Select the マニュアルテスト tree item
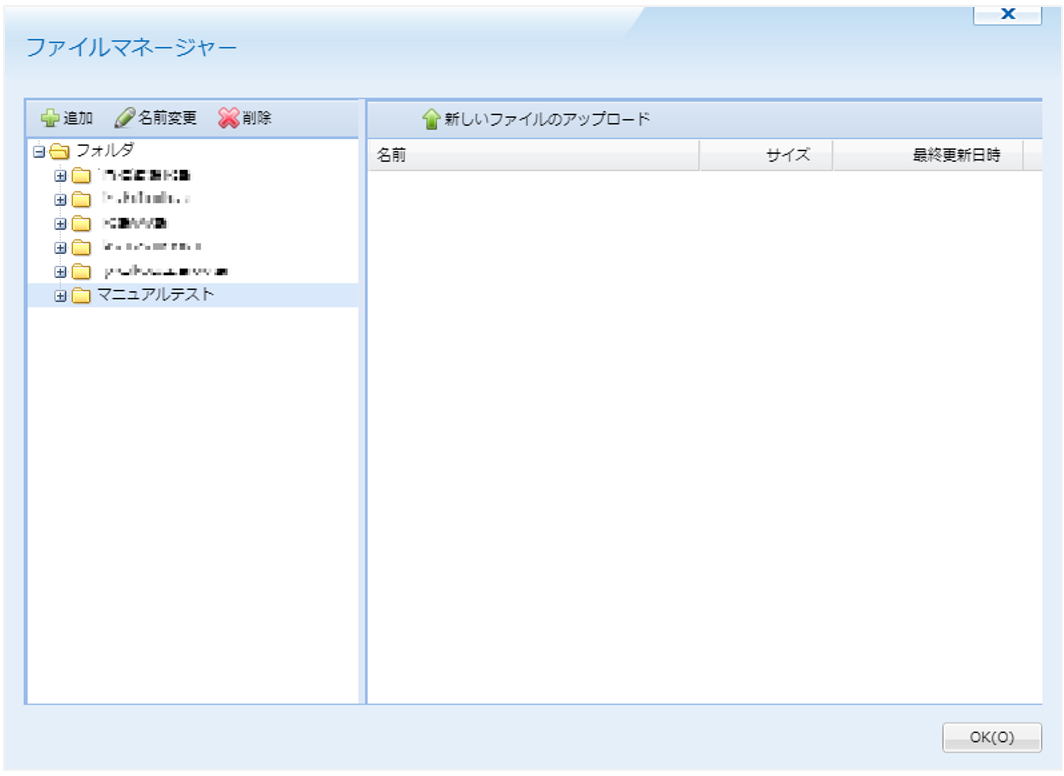 193,295
